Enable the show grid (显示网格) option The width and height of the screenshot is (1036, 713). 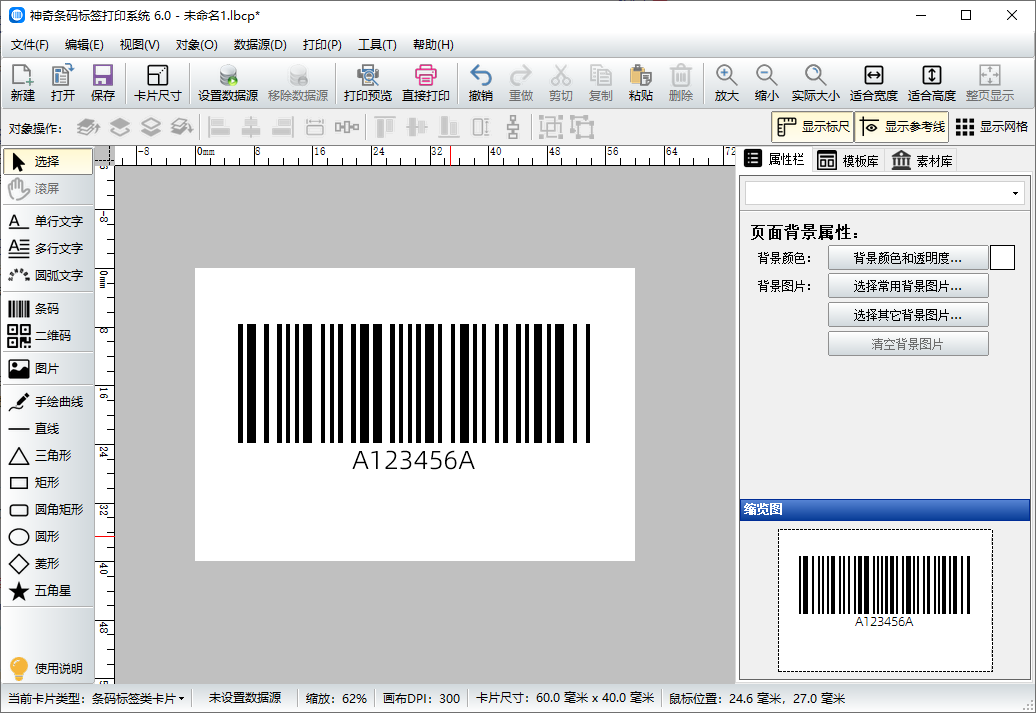tap(991, 127)
